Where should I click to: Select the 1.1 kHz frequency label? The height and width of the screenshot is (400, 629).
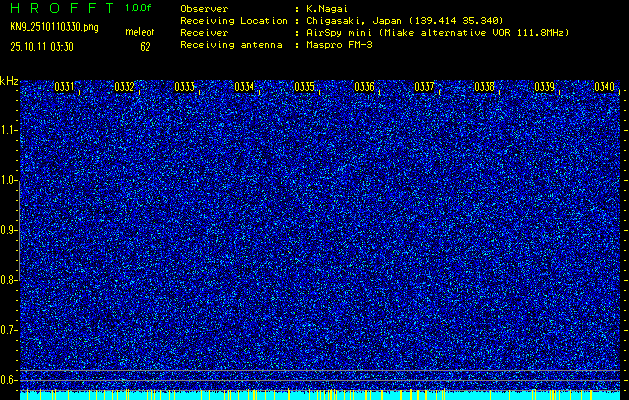[x=9, y=130]
